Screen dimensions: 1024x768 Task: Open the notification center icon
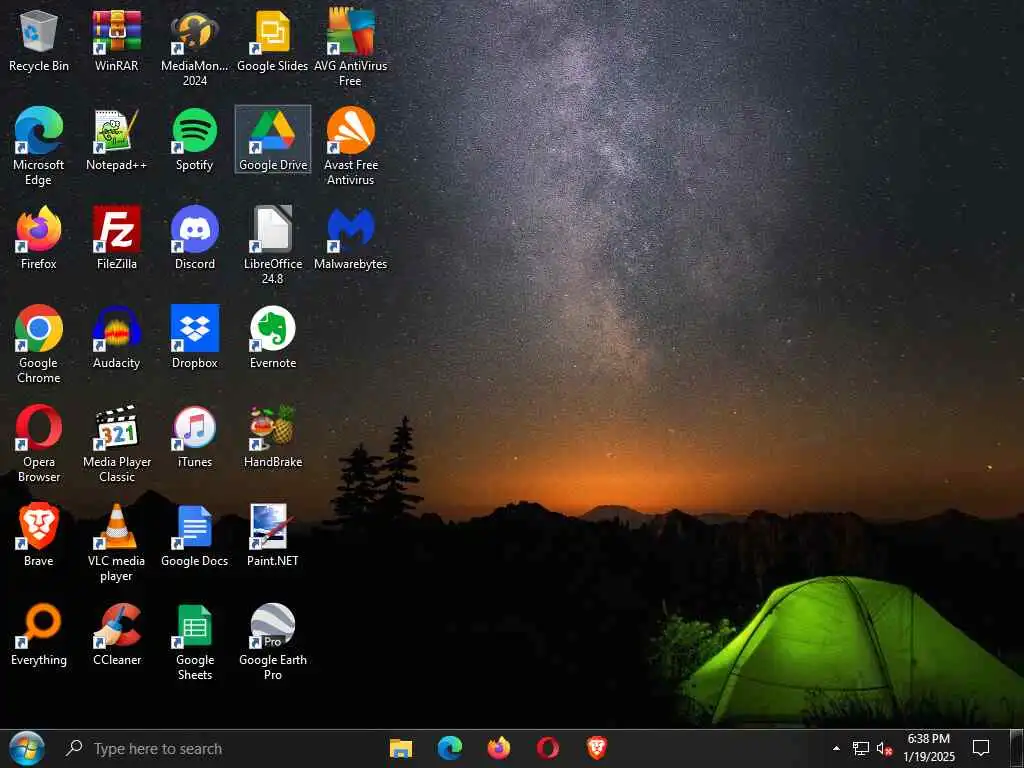pyautogui.click(x=981, y=748)
